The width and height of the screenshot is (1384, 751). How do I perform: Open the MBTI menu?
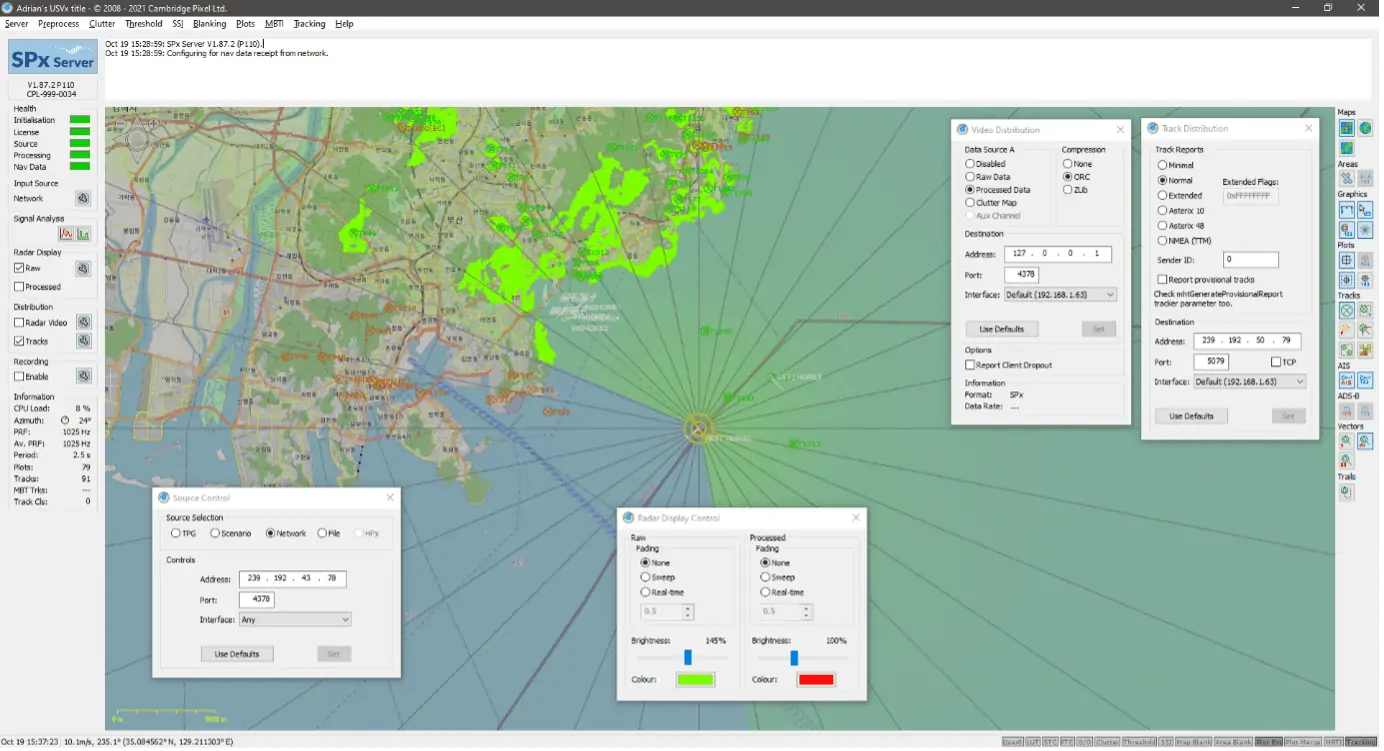click(274, 24)
